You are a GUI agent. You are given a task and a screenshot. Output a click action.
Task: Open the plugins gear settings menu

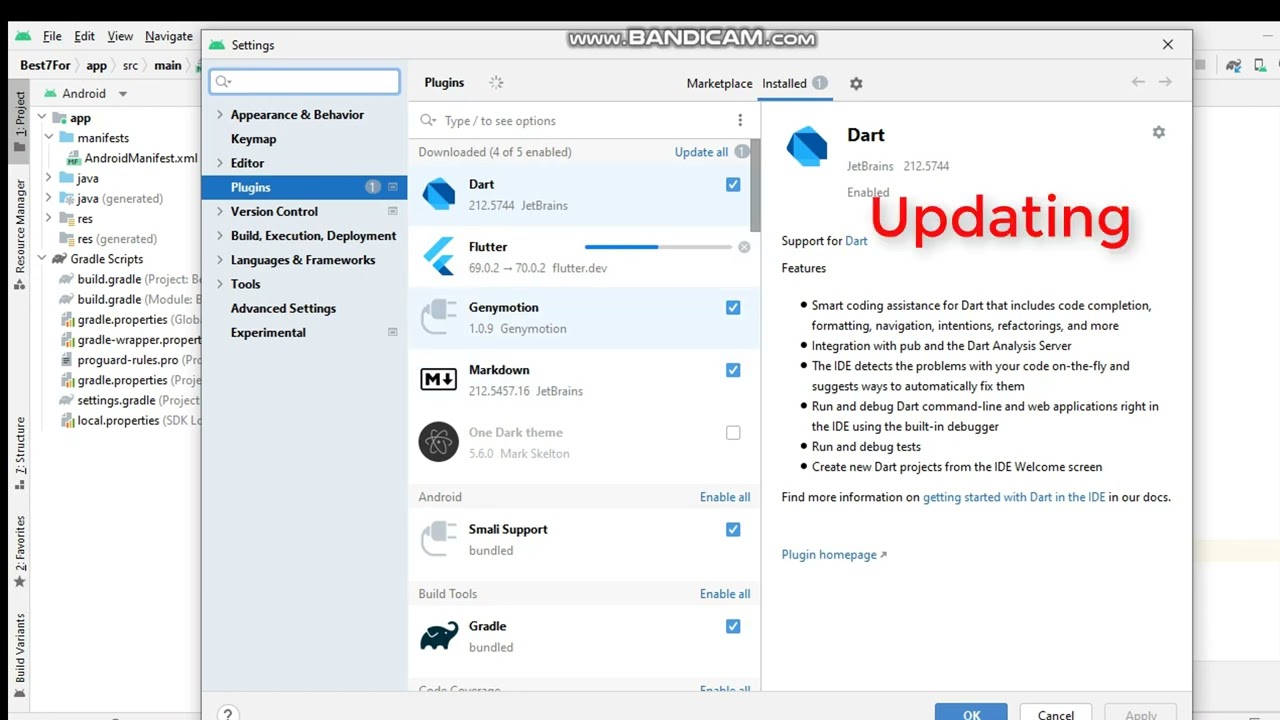856,84
